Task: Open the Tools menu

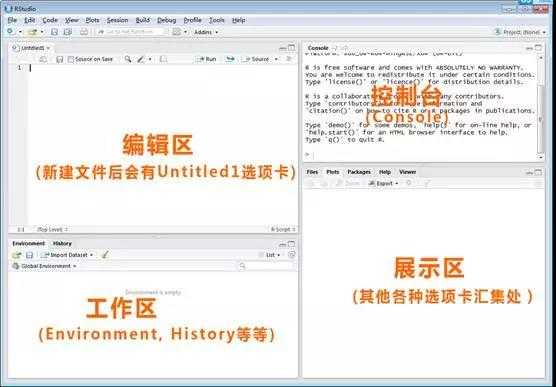Action: point(216,20)
